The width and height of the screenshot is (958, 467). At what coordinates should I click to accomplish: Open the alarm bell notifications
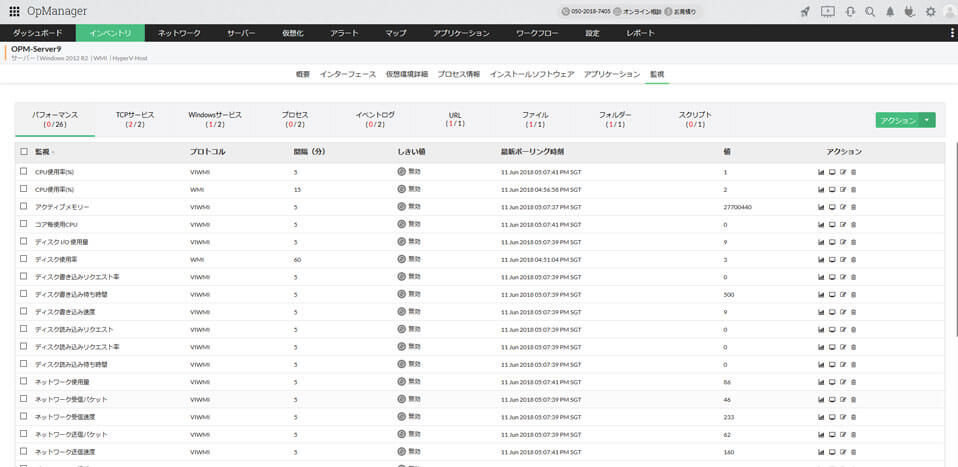(x=890, y=12)
